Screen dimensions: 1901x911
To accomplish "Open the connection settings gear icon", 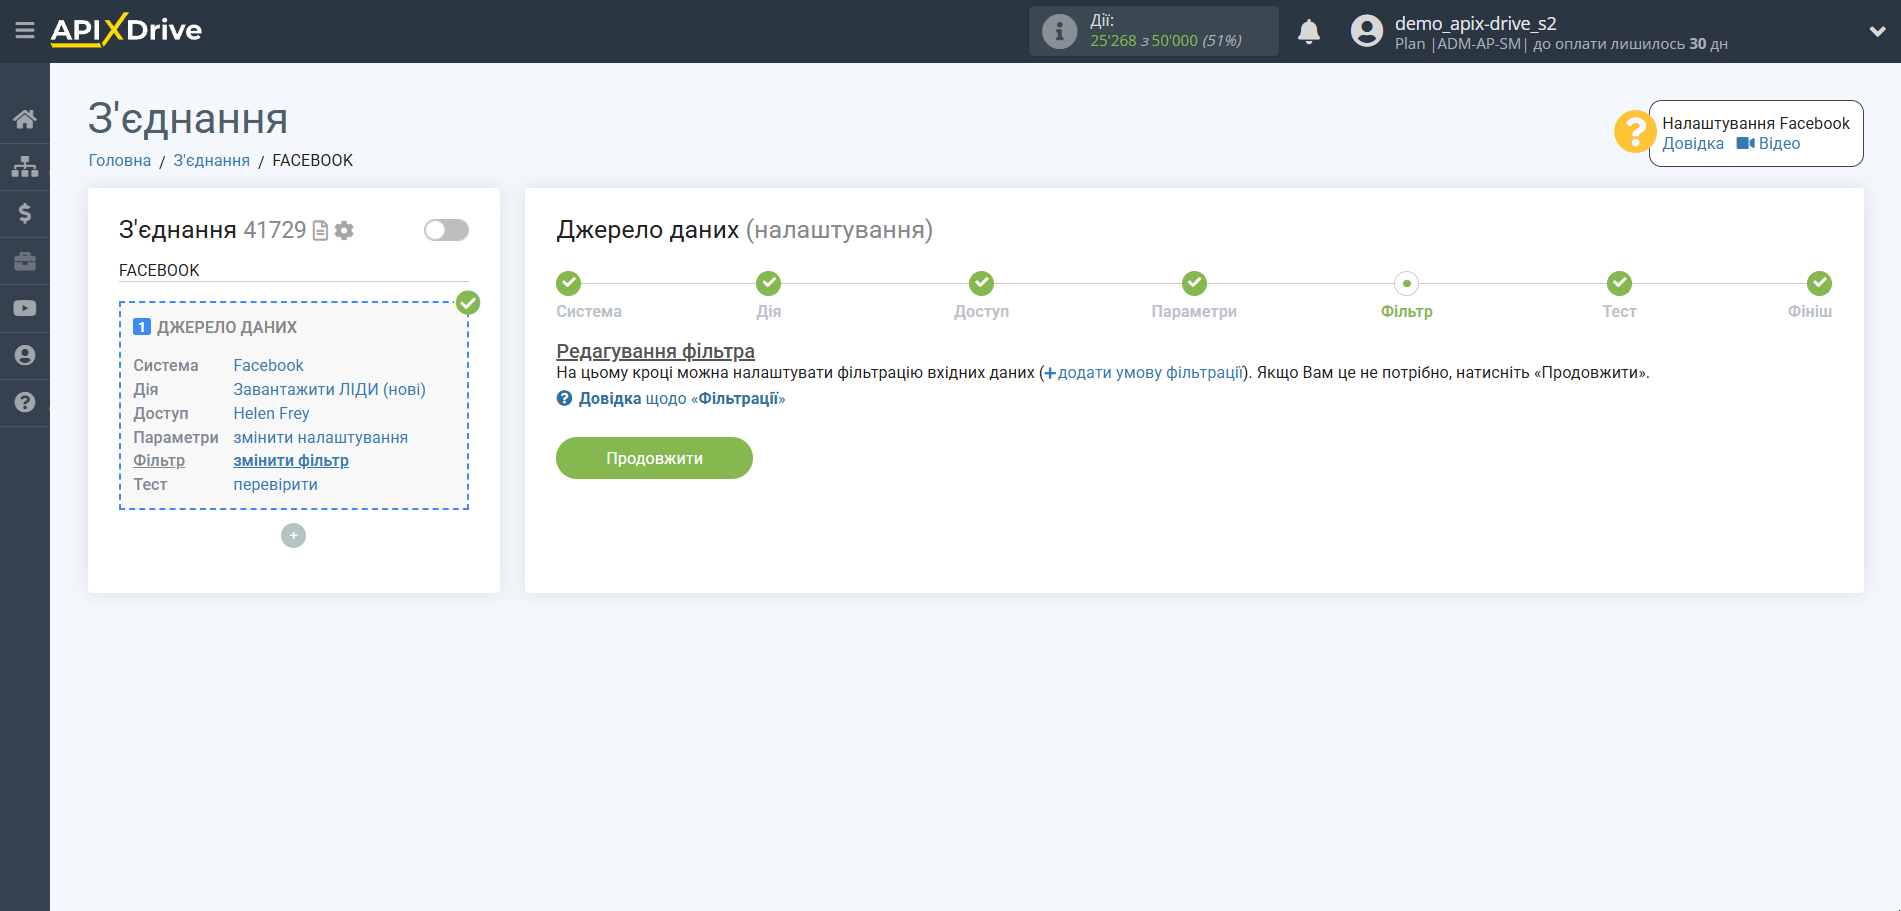I will coord(345,231).
